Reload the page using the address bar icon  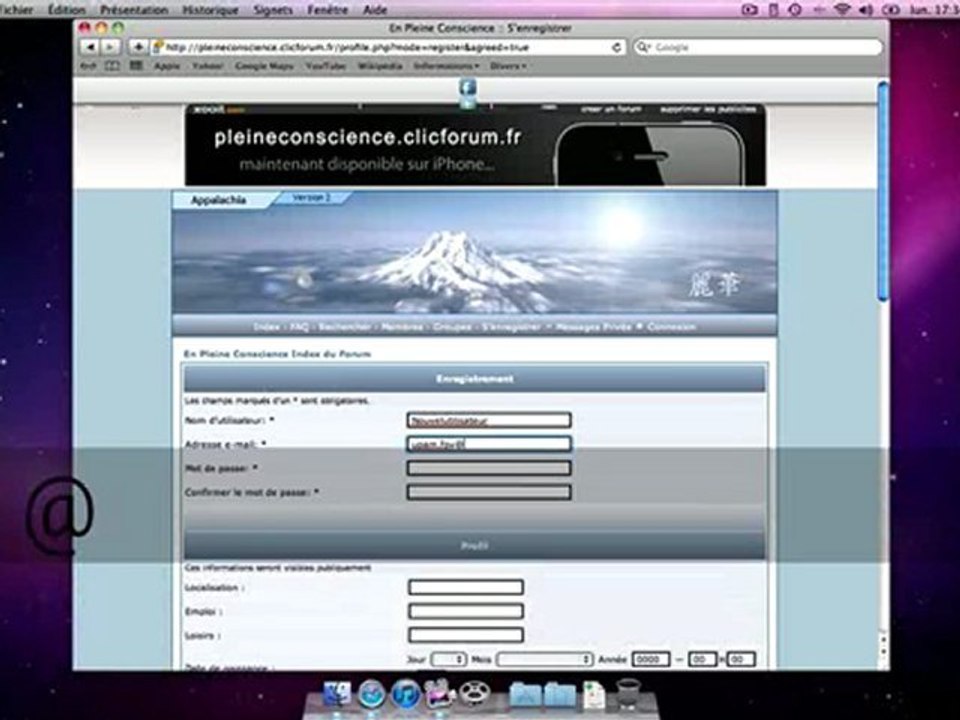(617, 47)
